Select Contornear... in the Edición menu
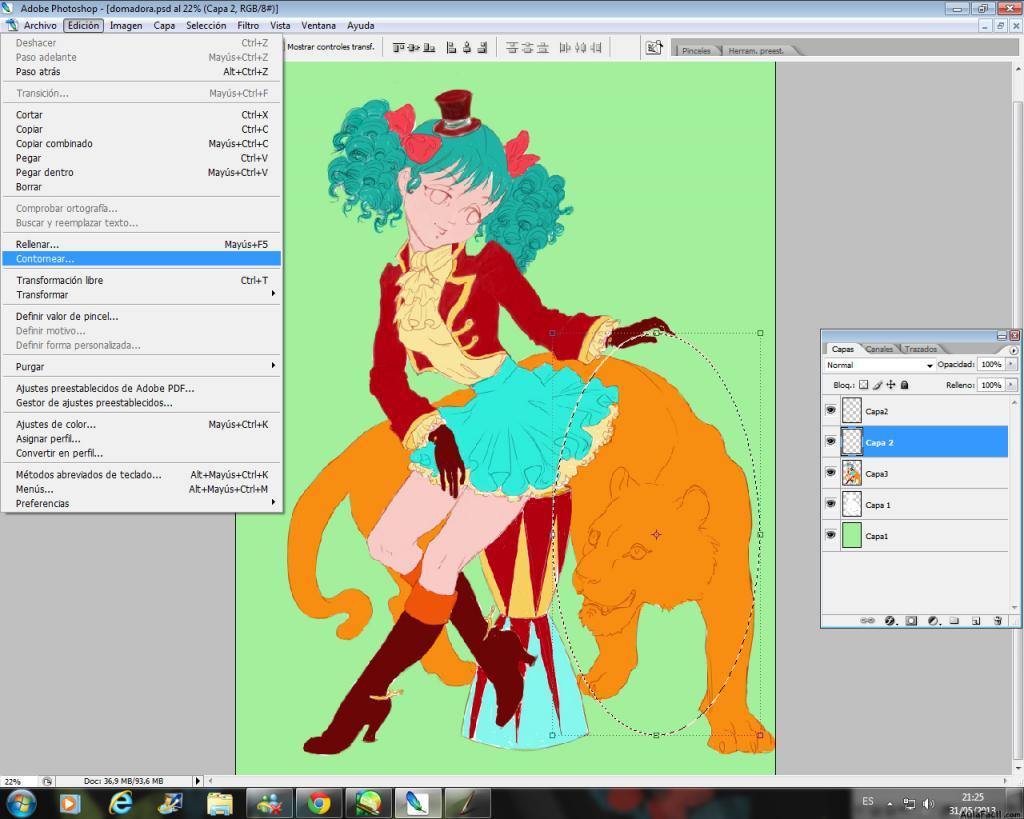Viewport: 1024px width, 819px height. [x=141, y=259]
